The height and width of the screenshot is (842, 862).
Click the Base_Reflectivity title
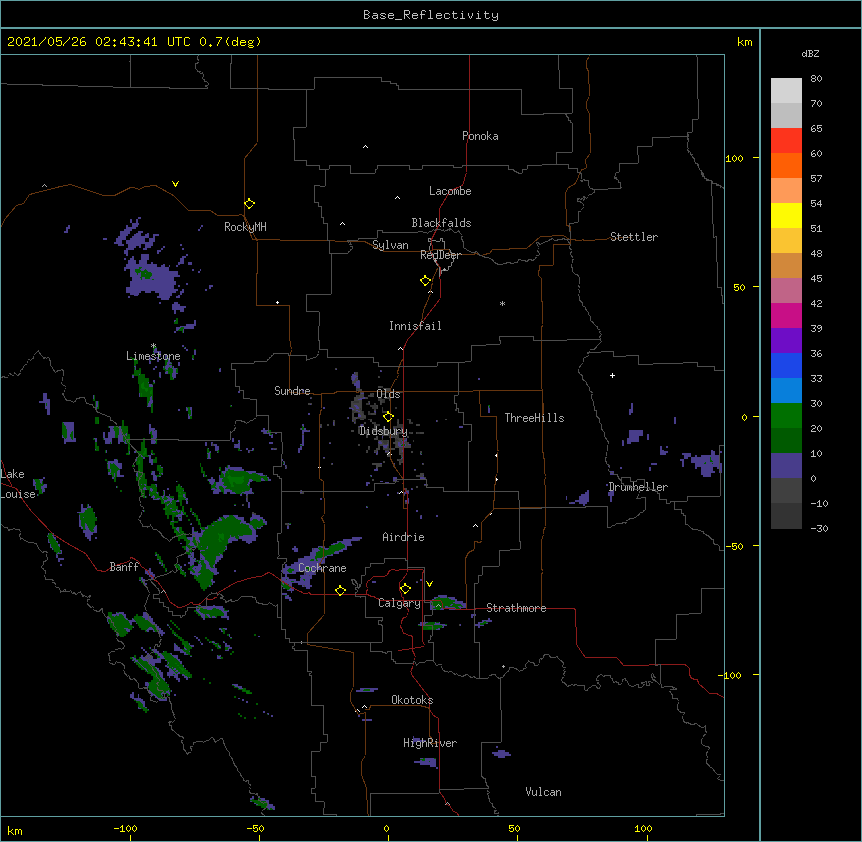pyautogui.click(x=431, y=15)
